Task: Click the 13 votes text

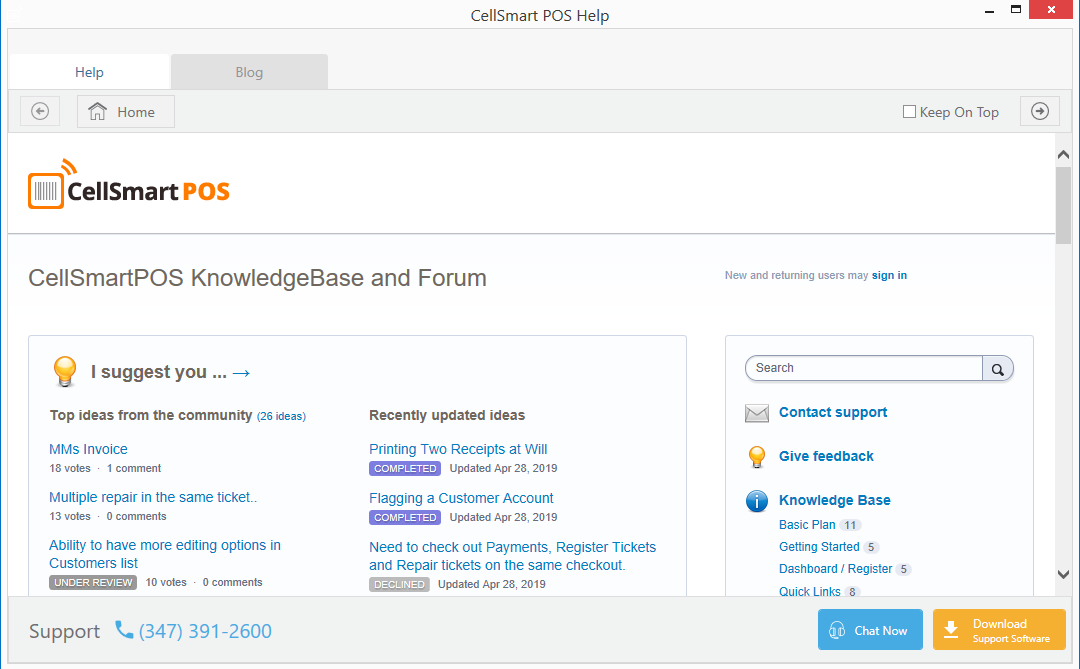Action: point(70,517)
